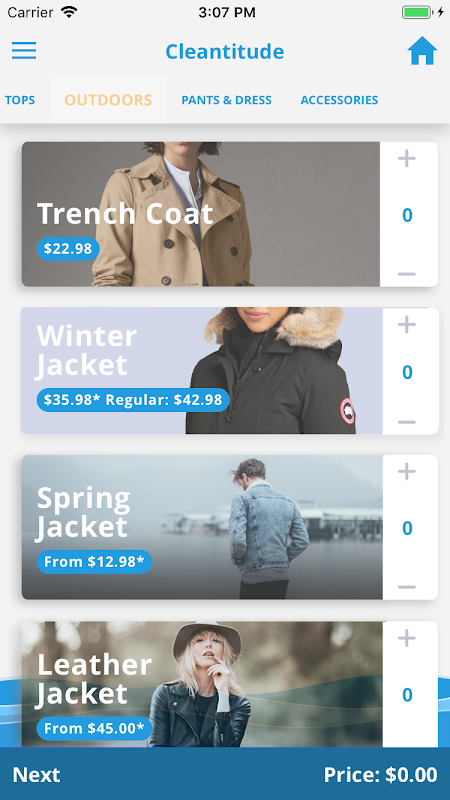
Task: Switch to the TOPS tab
Action: [x=20, y=100]
